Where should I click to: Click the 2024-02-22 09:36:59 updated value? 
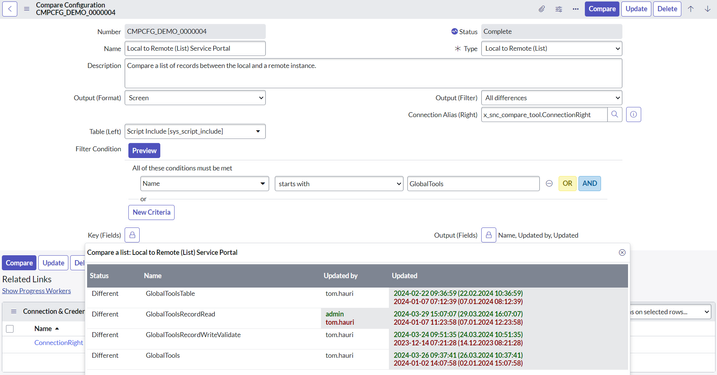[458, 293]
